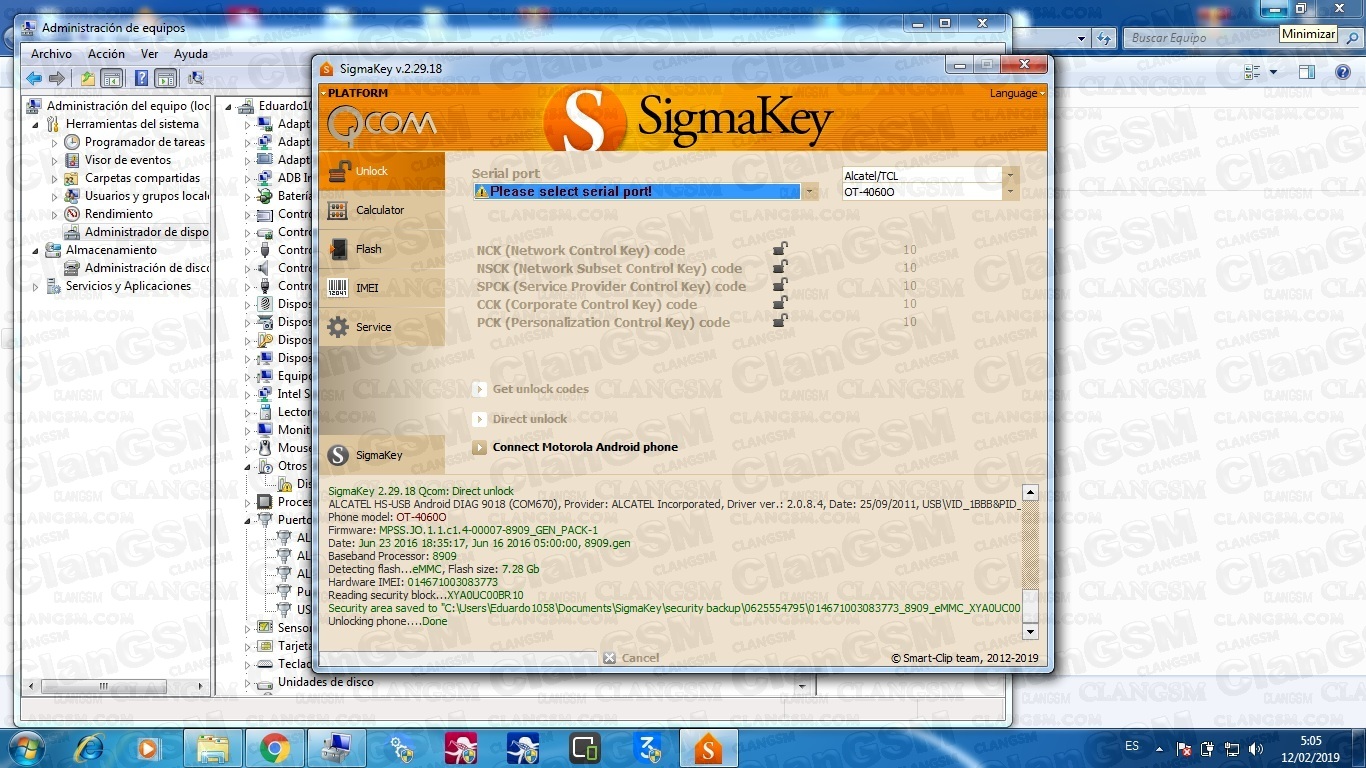Select Usuarios y grupos locales item

click(137, 196)
